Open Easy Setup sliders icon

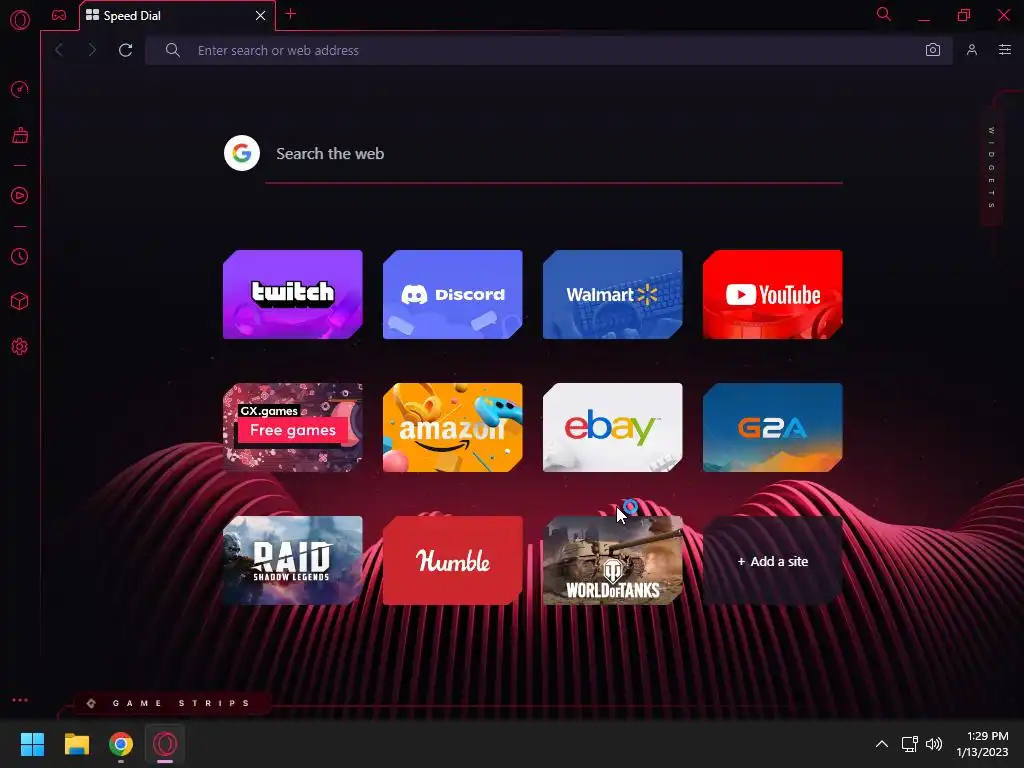[x=1005, y=50]
